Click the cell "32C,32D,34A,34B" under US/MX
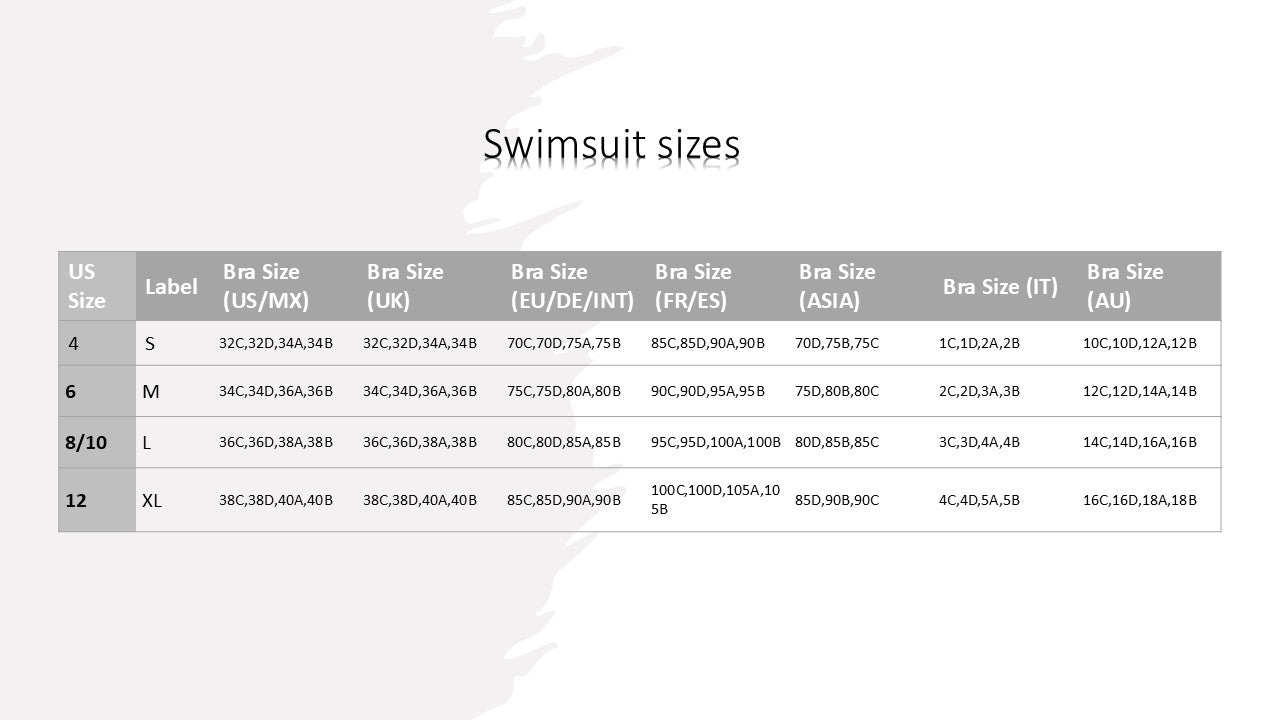Image resolution: width=1280 pixels, height=720 pixels. click(276, 343)
